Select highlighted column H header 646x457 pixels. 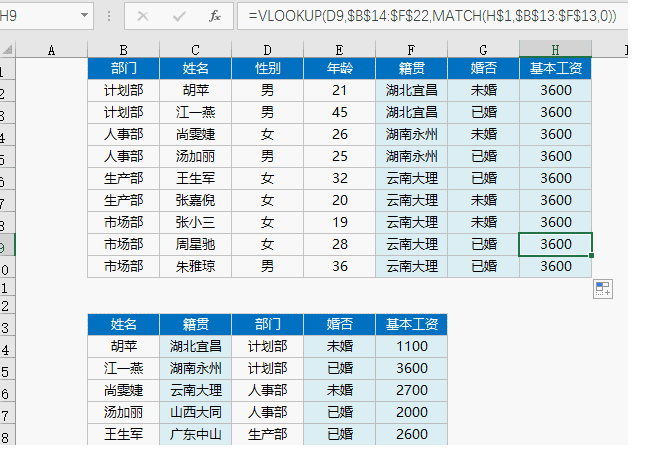[x=555, y=50]
